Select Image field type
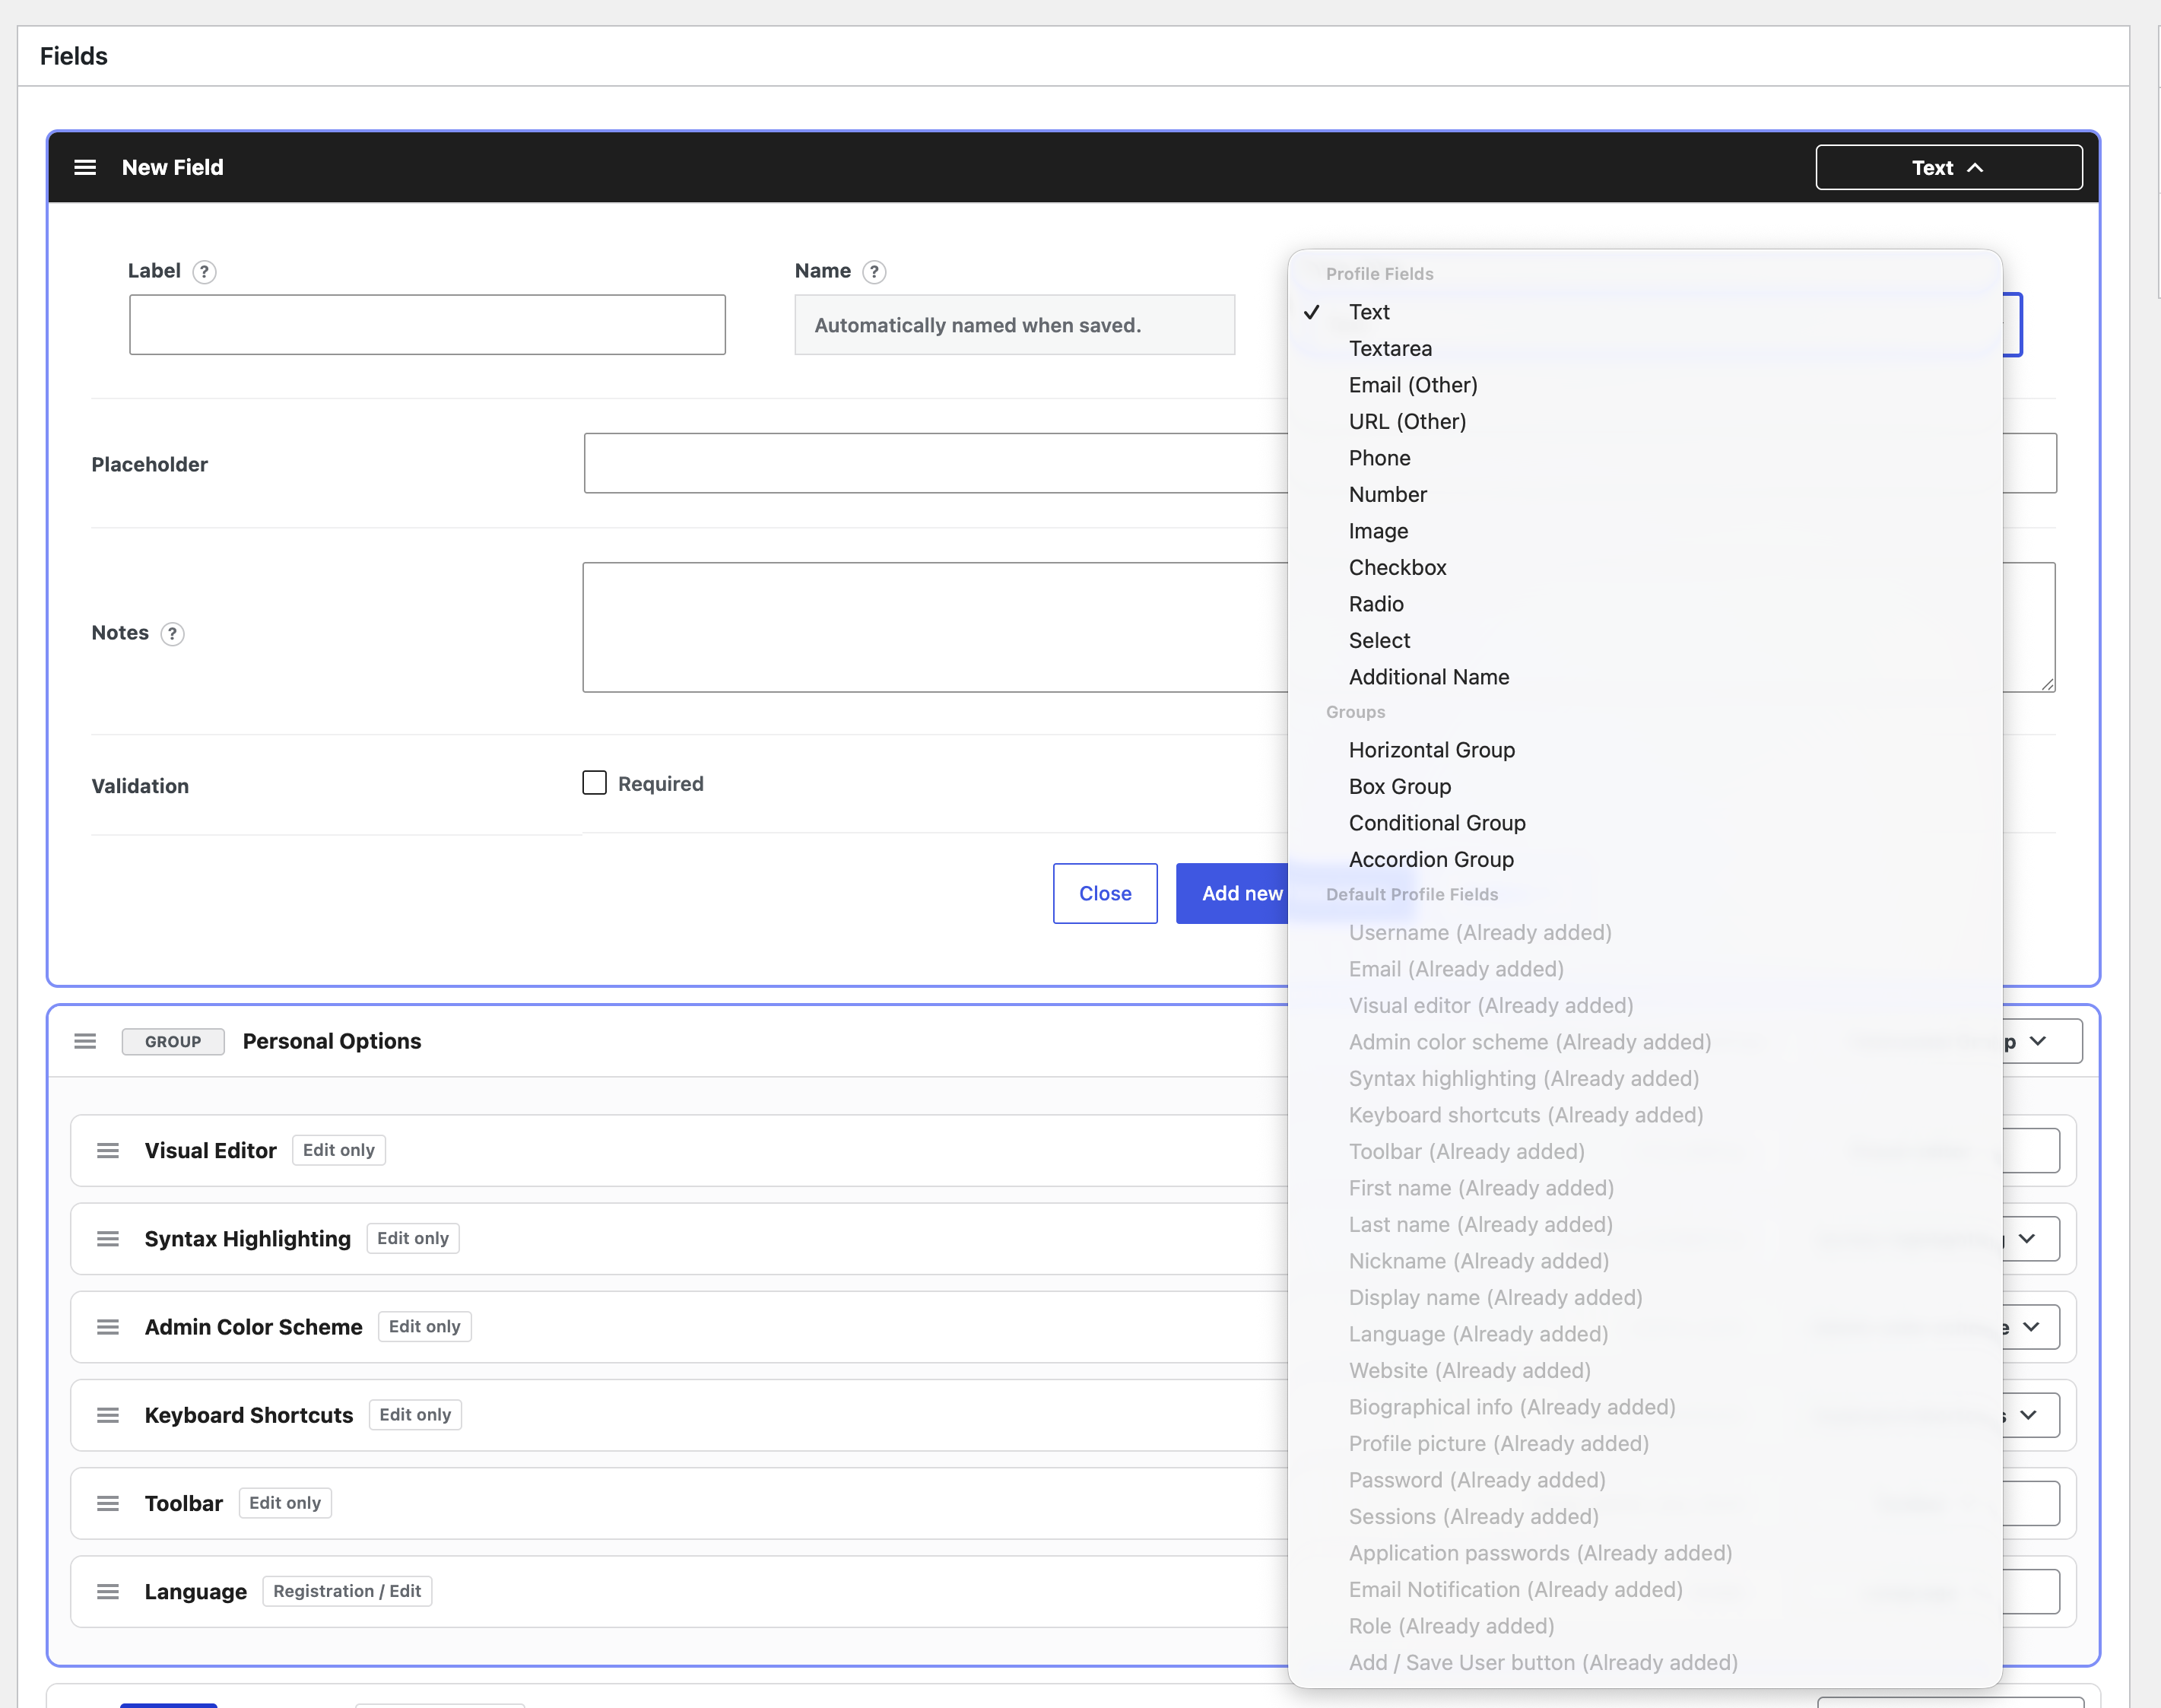Screen dimensions: 2161x1708 click(1645, 531)
